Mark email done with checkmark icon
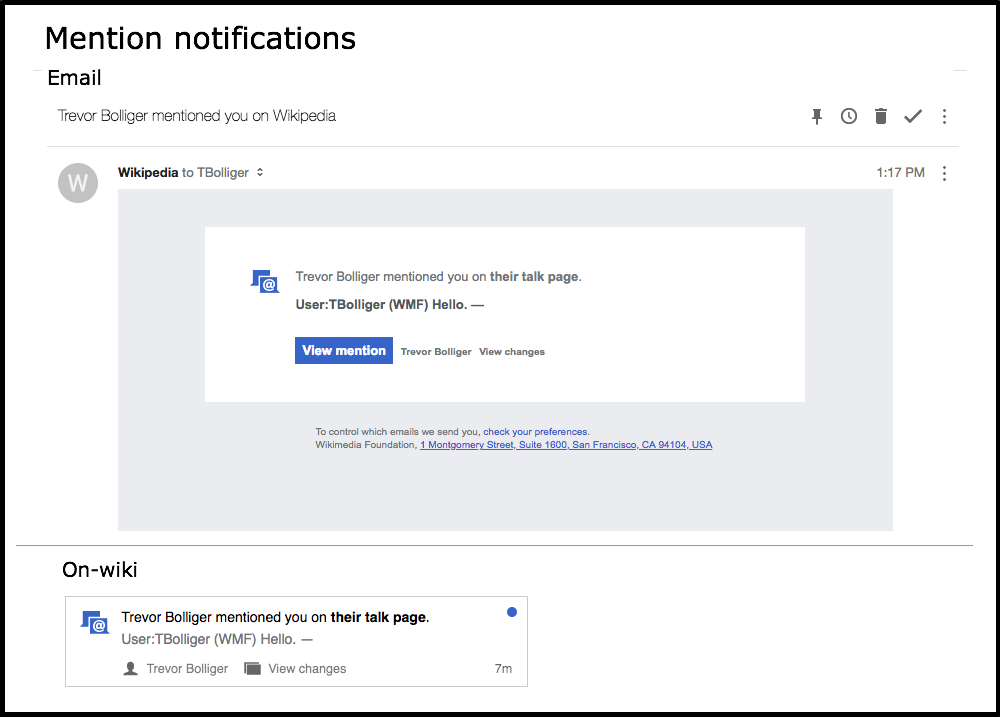This screenshot has height=718, width=1000. [x=913, y=116]
